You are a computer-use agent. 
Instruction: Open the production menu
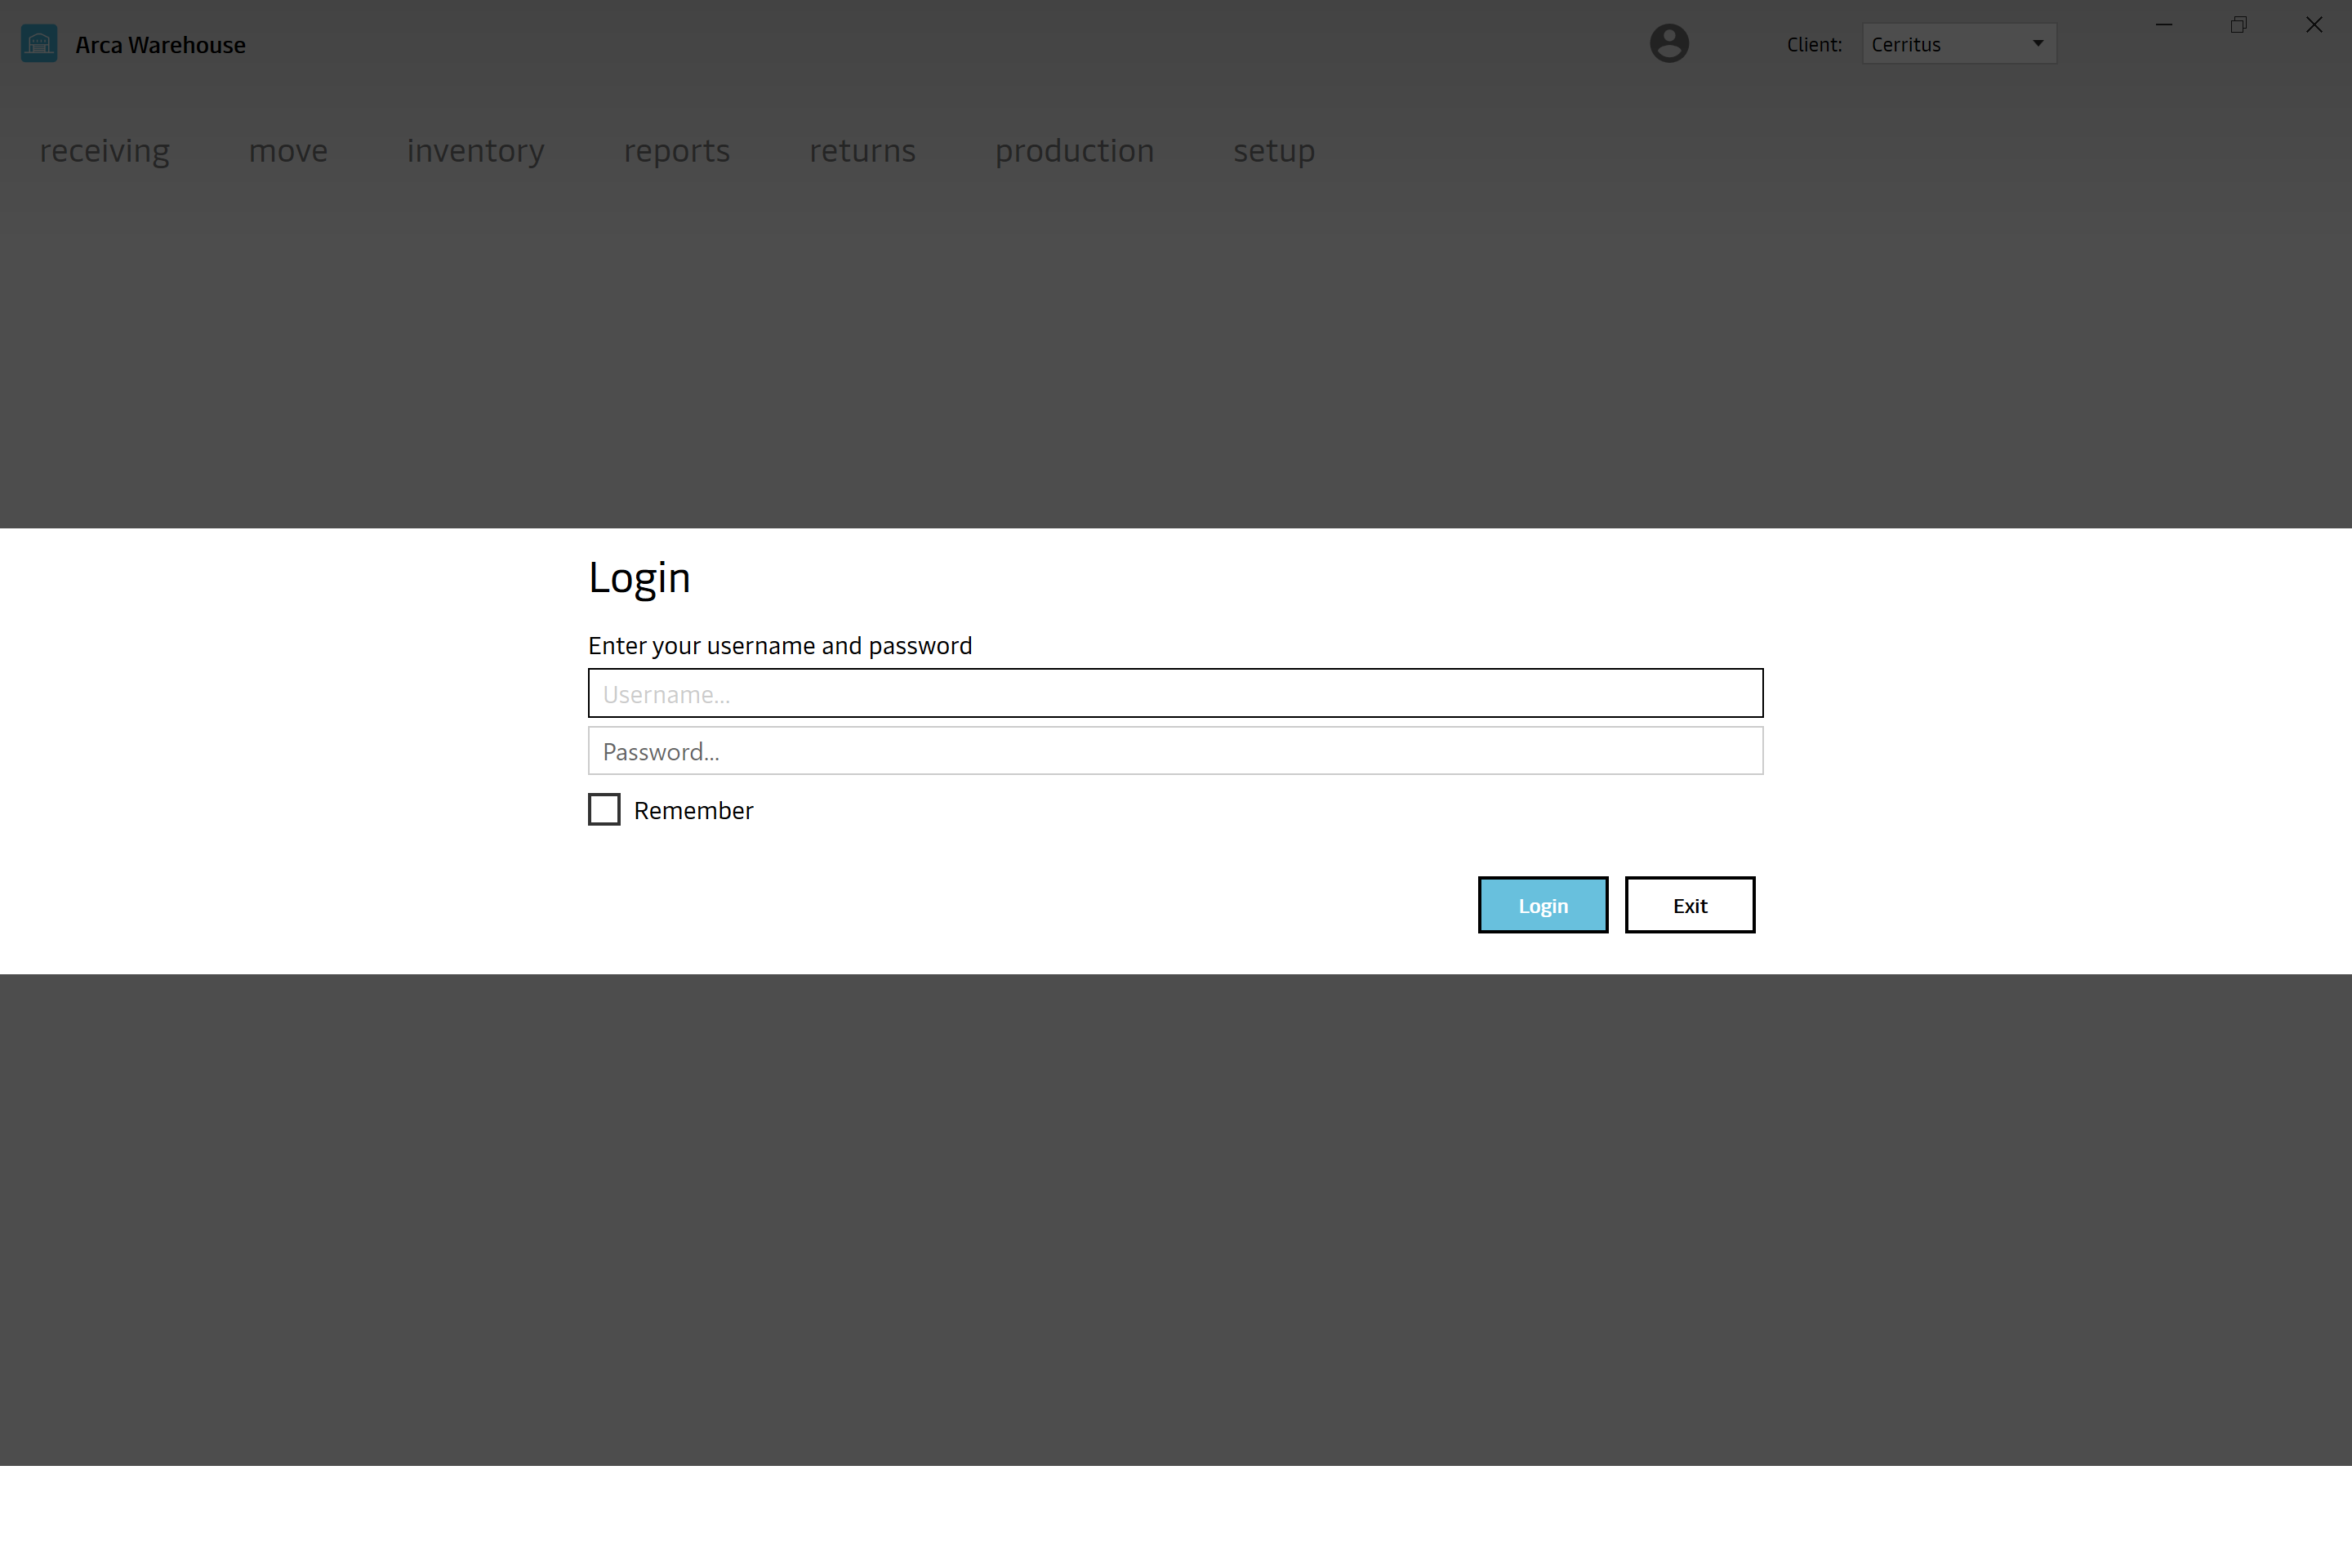point(1075,151)
